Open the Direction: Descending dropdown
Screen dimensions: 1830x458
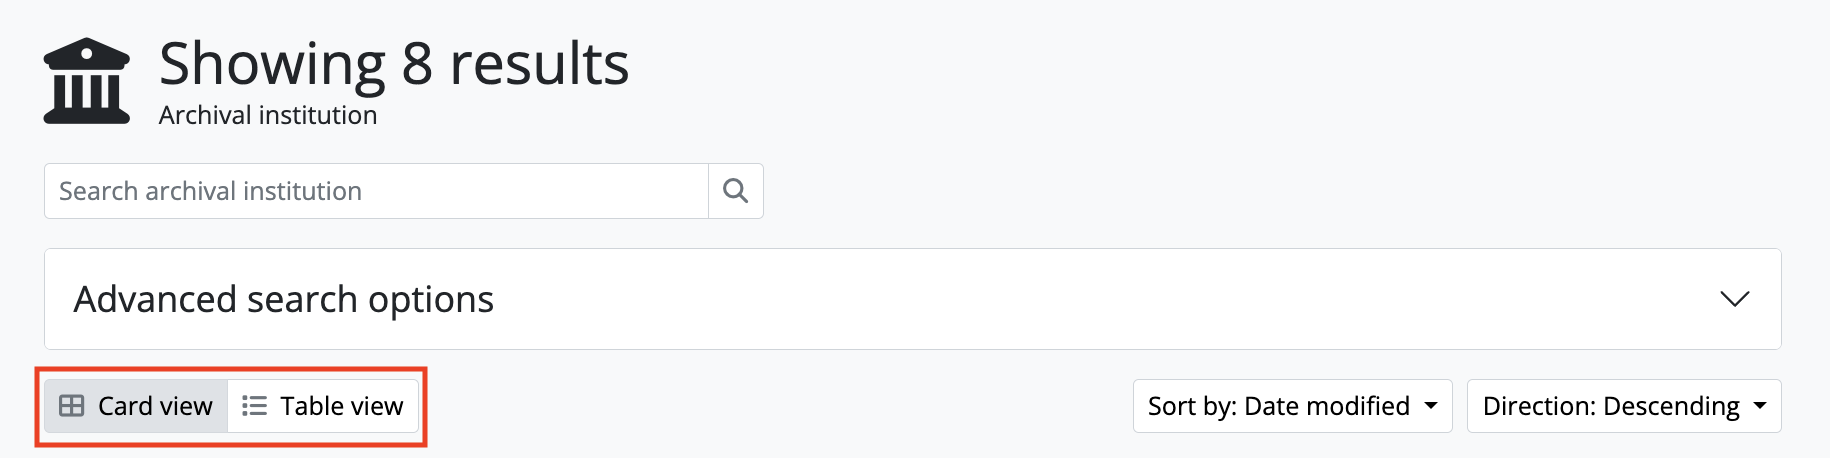[1623, 406]
